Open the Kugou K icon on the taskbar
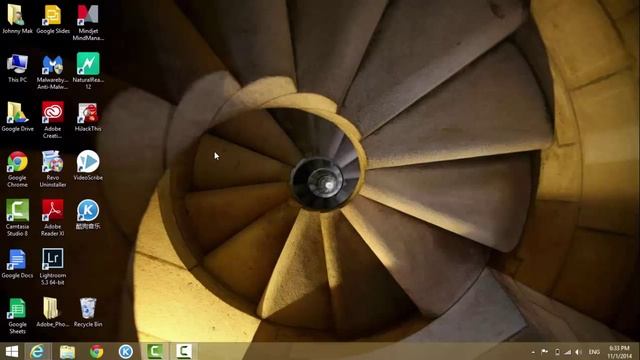This screenshot has width=640, height=360. click(x=126, y=351)
